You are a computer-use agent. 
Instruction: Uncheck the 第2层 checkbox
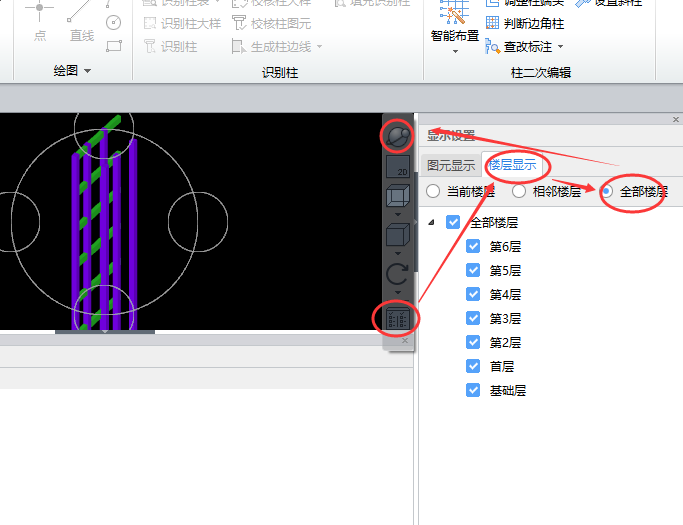point(473,342)
